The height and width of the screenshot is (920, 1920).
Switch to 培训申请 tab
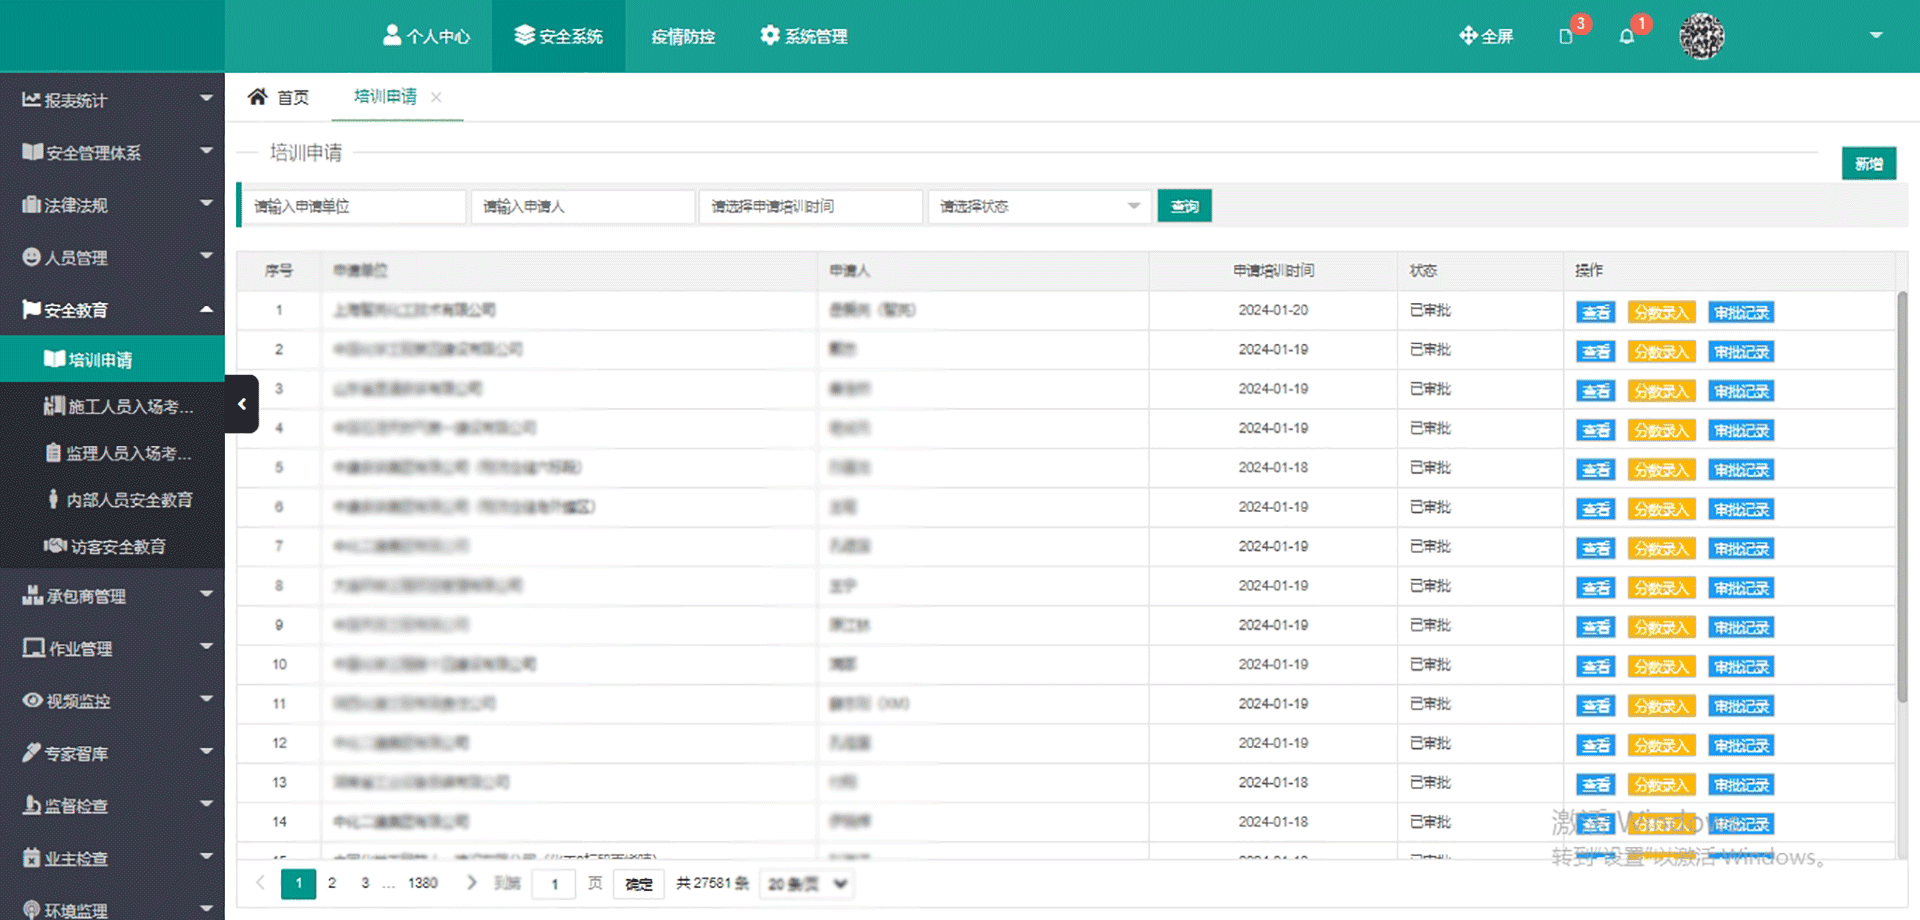(x=385, y=96)
